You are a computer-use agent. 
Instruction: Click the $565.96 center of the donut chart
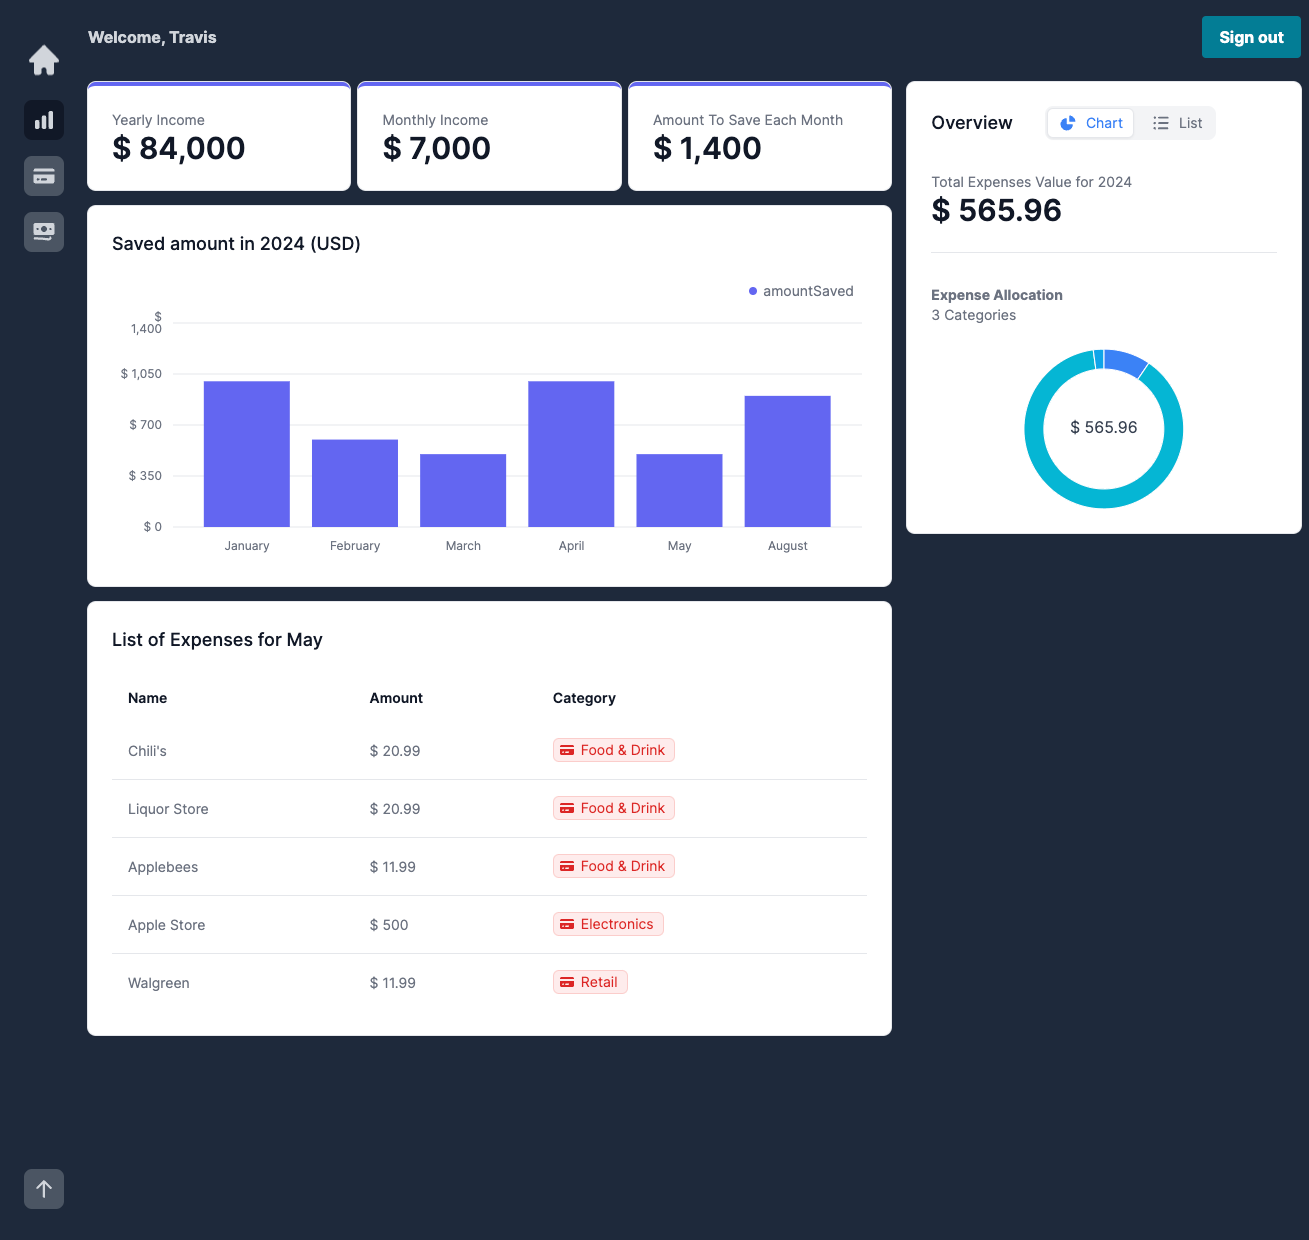point(1104,428)
